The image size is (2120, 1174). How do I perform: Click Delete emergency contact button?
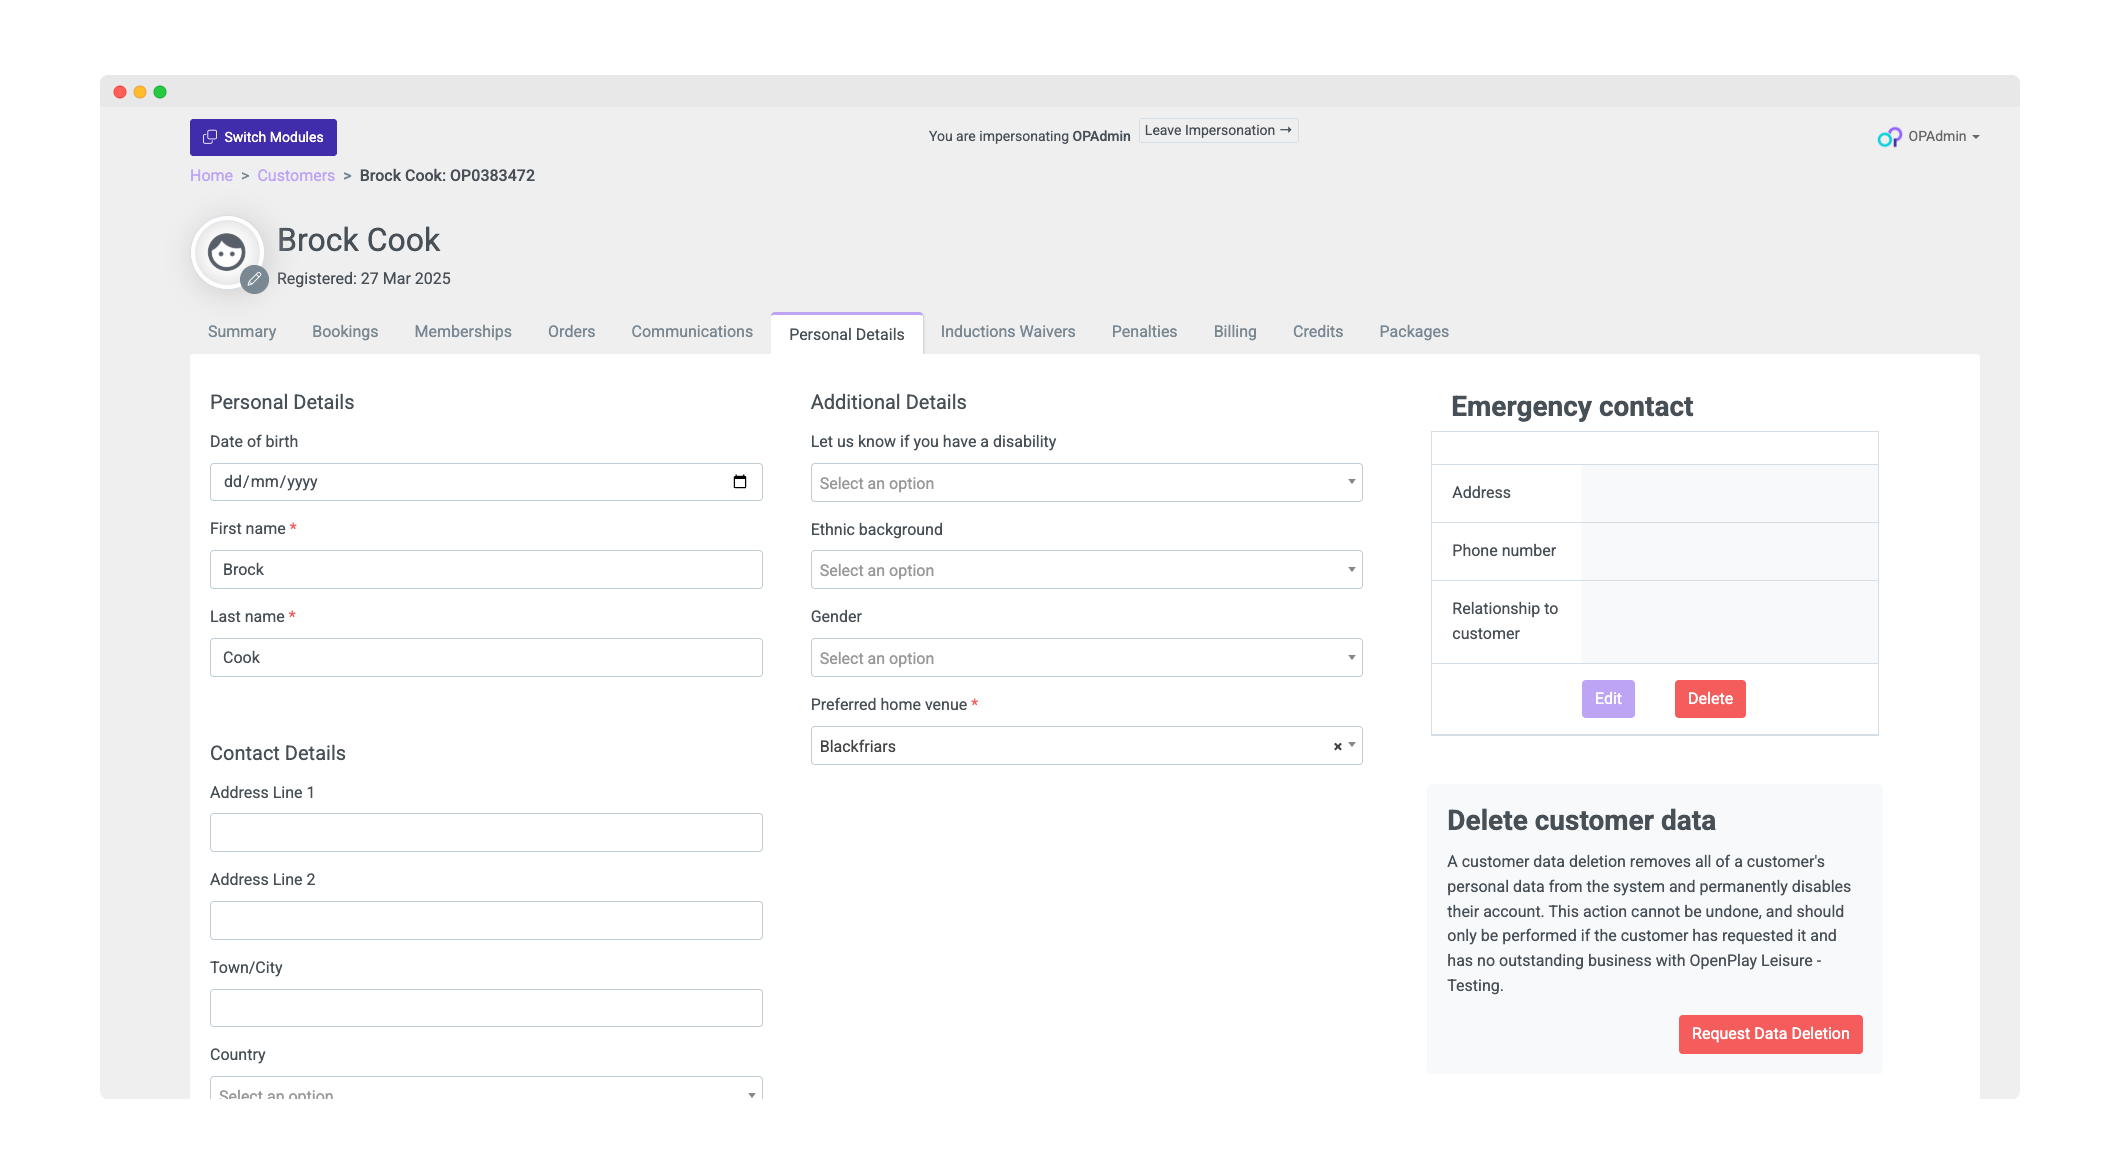[x=1710, y=699]
